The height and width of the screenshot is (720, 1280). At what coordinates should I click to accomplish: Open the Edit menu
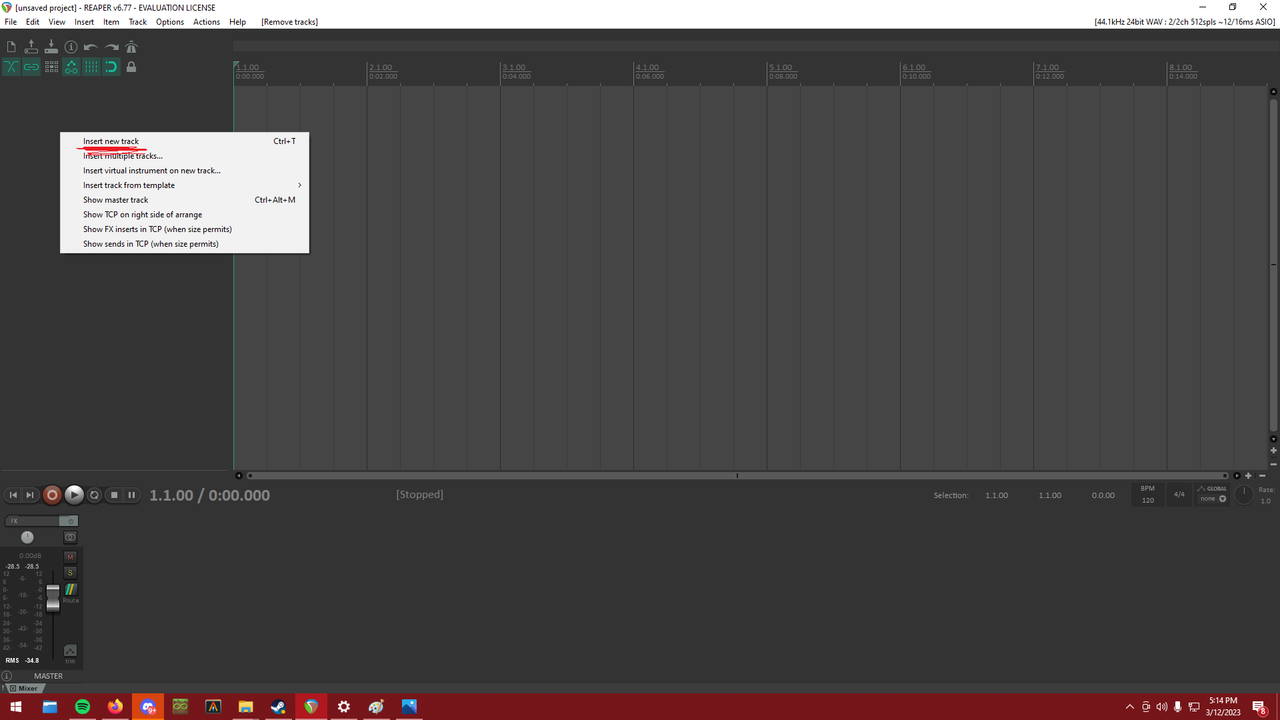33,22
